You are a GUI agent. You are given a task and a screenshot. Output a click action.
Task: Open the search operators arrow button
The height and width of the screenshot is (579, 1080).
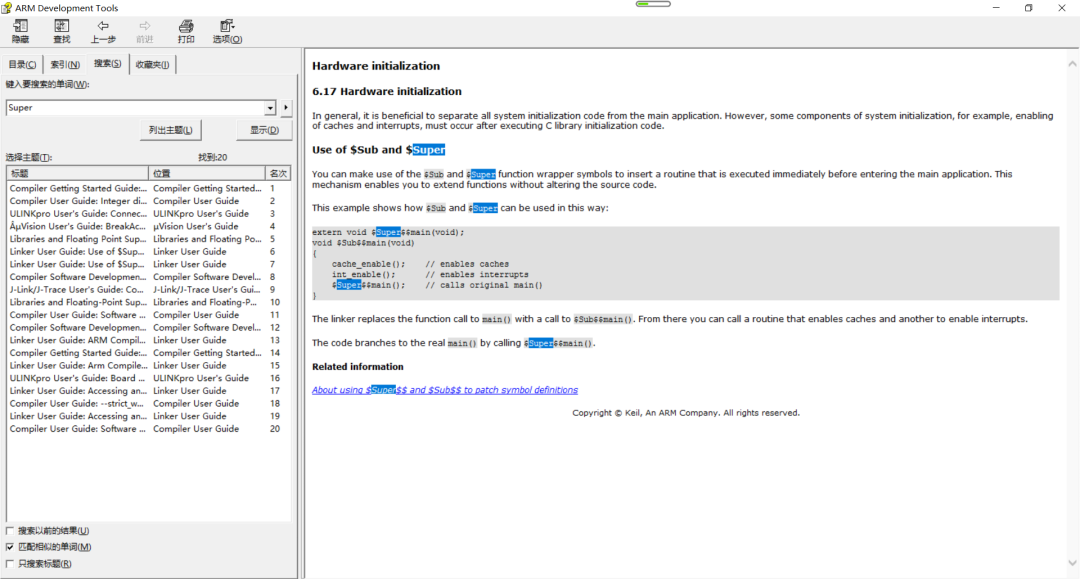(x=286, y=108)
